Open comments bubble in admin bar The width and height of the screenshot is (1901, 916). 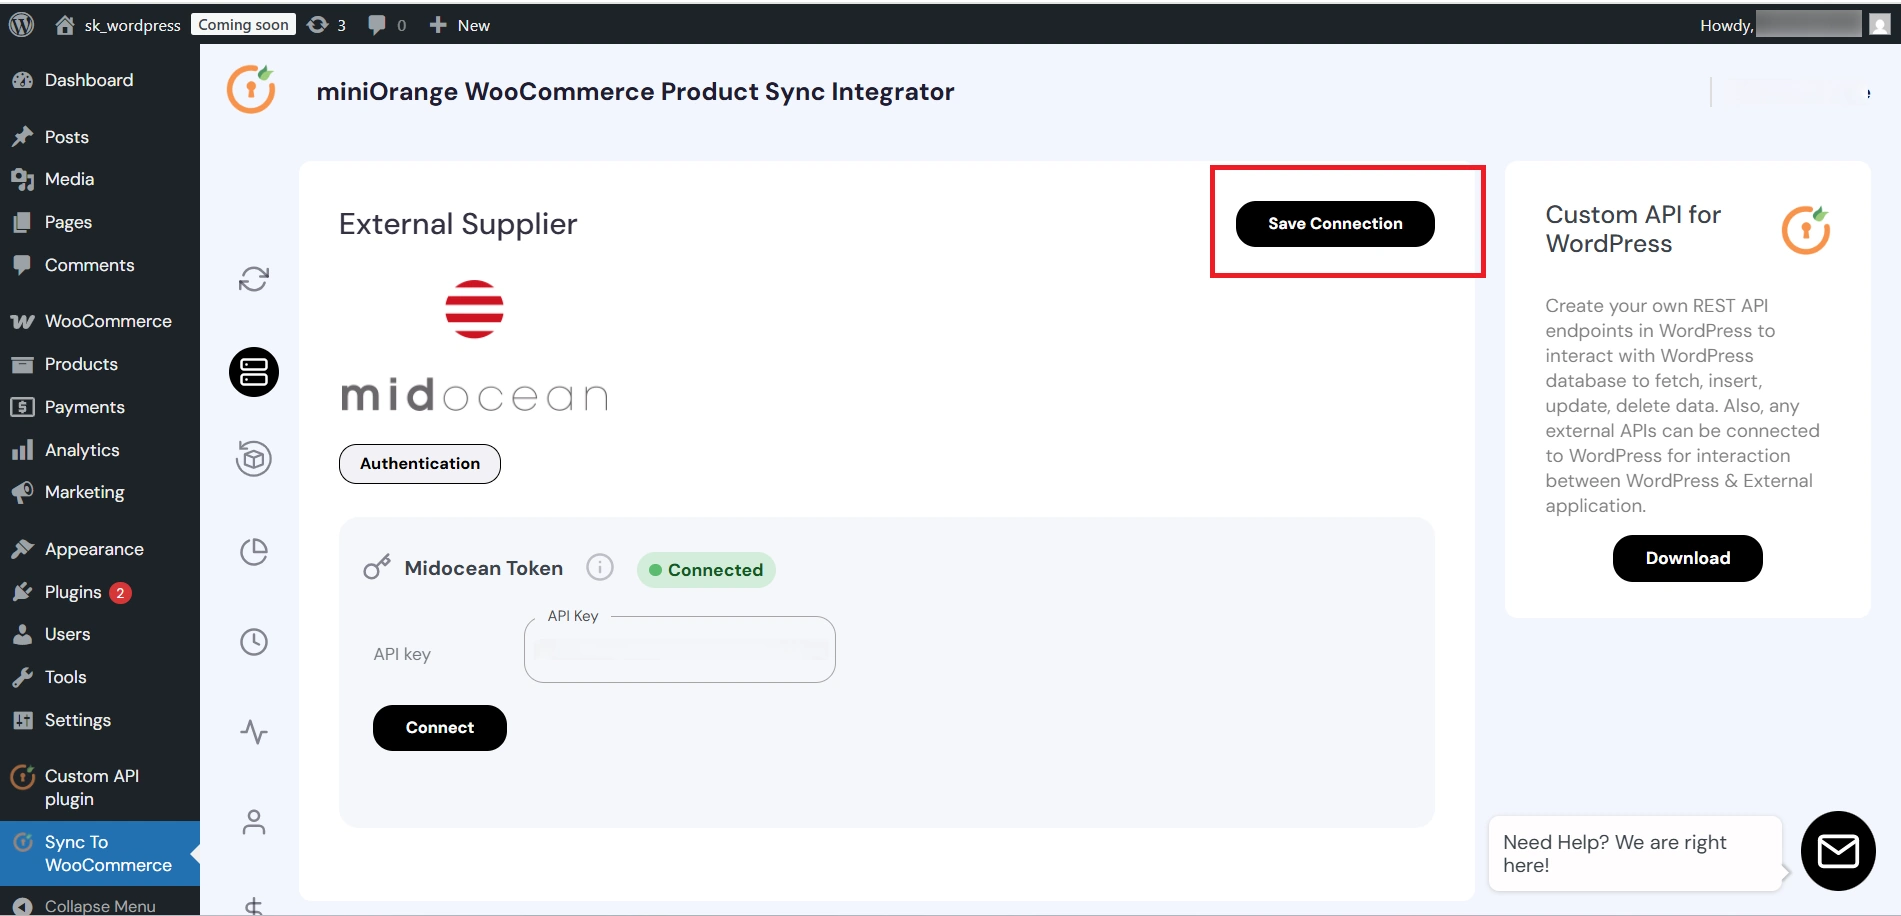[387, 25]
